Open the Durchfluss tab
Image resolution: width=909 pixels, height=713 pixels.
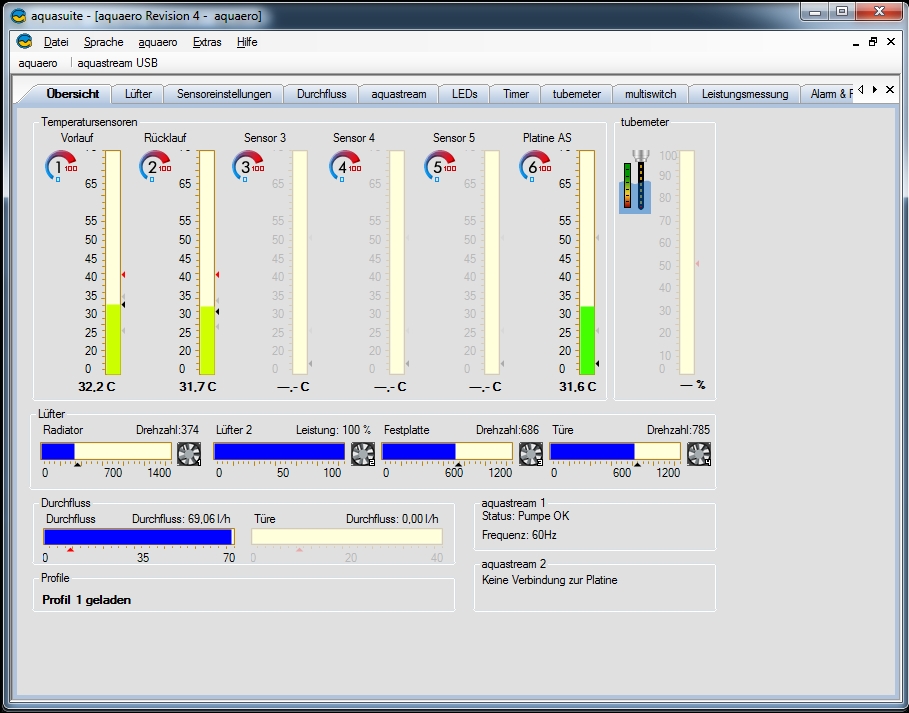click(321, 94)
